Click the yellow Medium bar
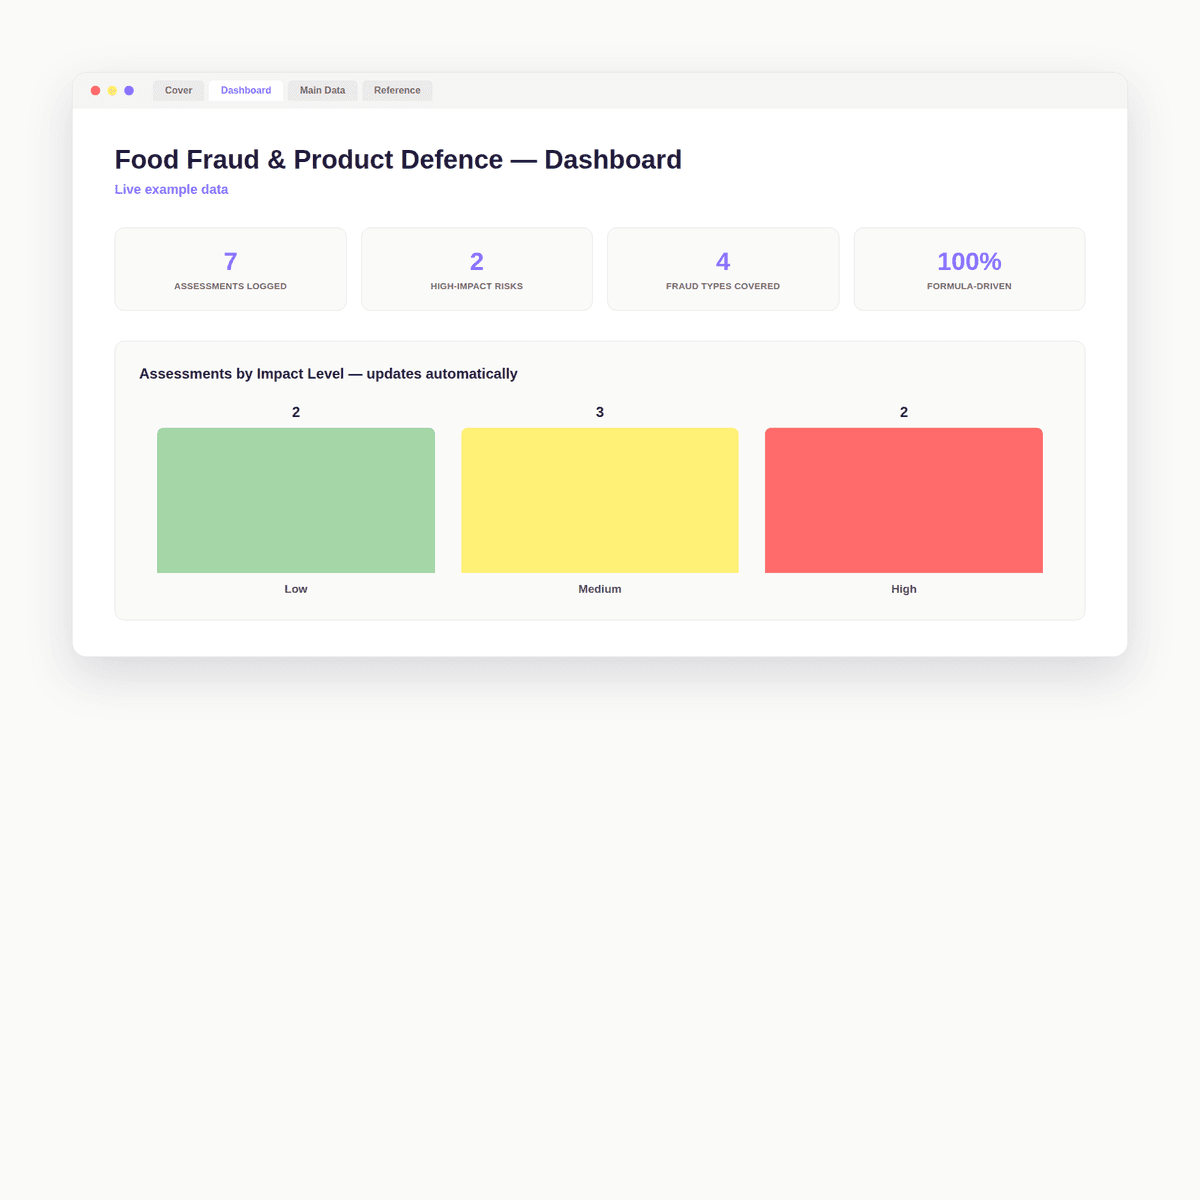The height and width of the screenshot is (1200, 1200). tap(600, 500)
